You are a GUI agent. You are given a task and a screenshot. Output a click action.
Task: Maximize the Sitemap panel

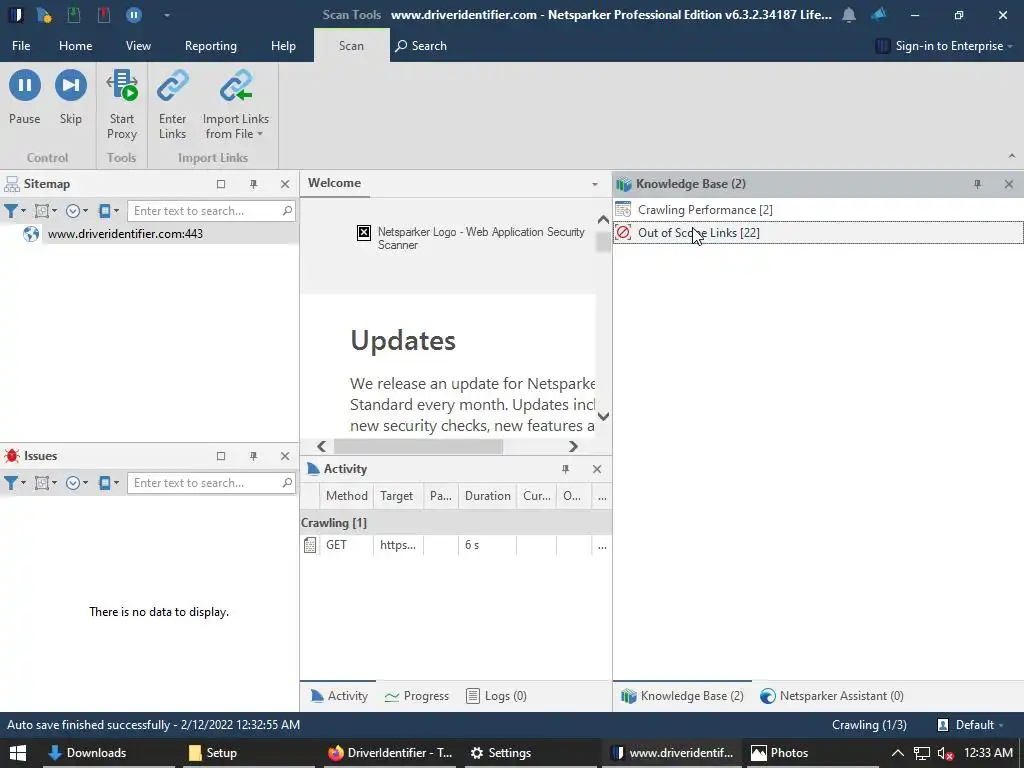coord(221,184)
